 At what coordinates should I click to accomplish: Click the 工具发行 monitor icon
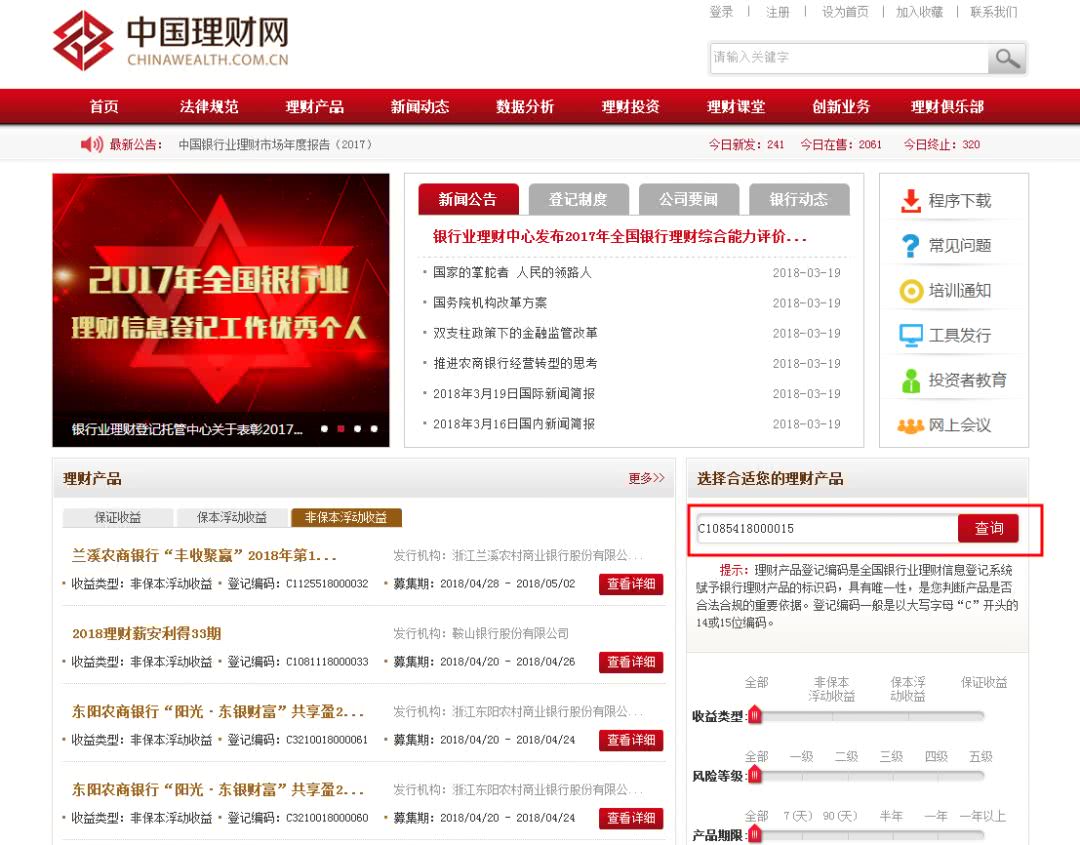pyautogui.click(x=911, y=335)
